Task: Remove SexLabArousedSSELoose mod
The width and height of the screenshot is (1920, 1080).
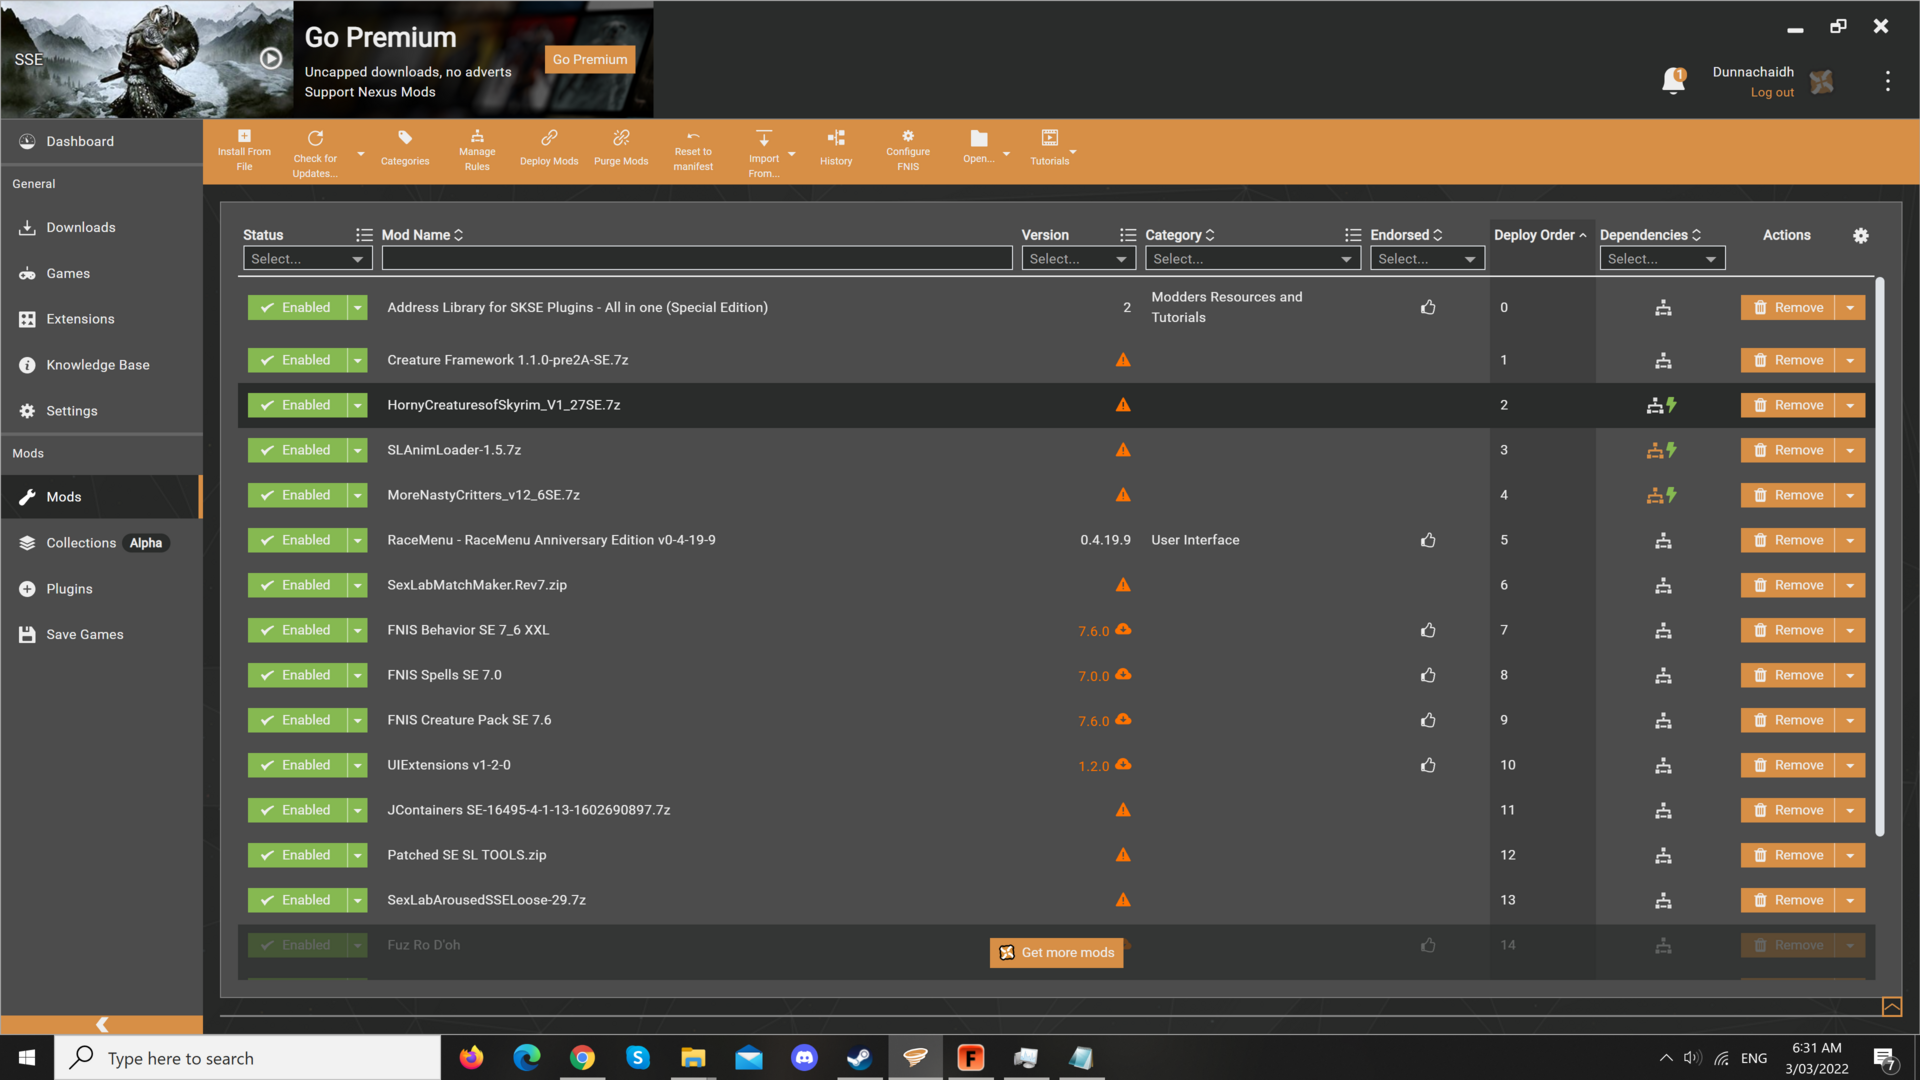Action: [x=1788, y=900]
